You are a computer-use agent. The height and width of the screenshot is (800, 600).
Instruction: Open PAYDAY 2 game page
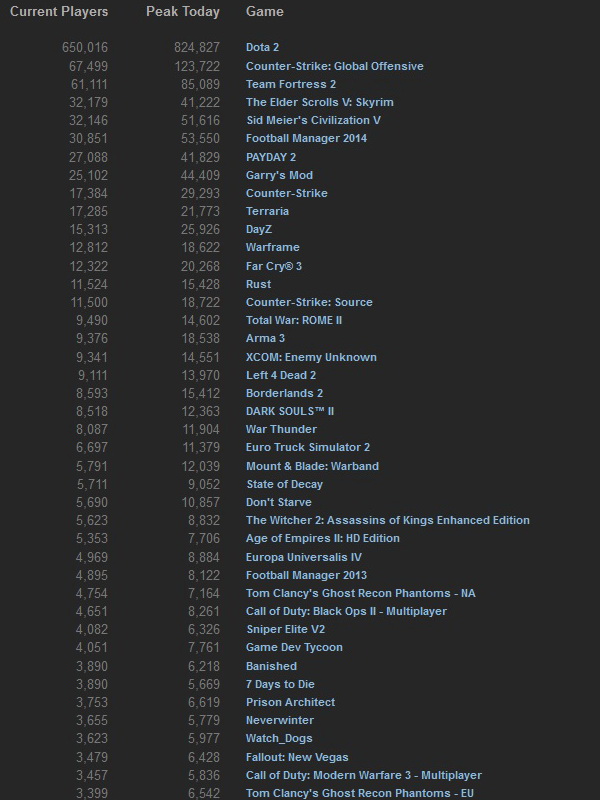pos(271,157)
